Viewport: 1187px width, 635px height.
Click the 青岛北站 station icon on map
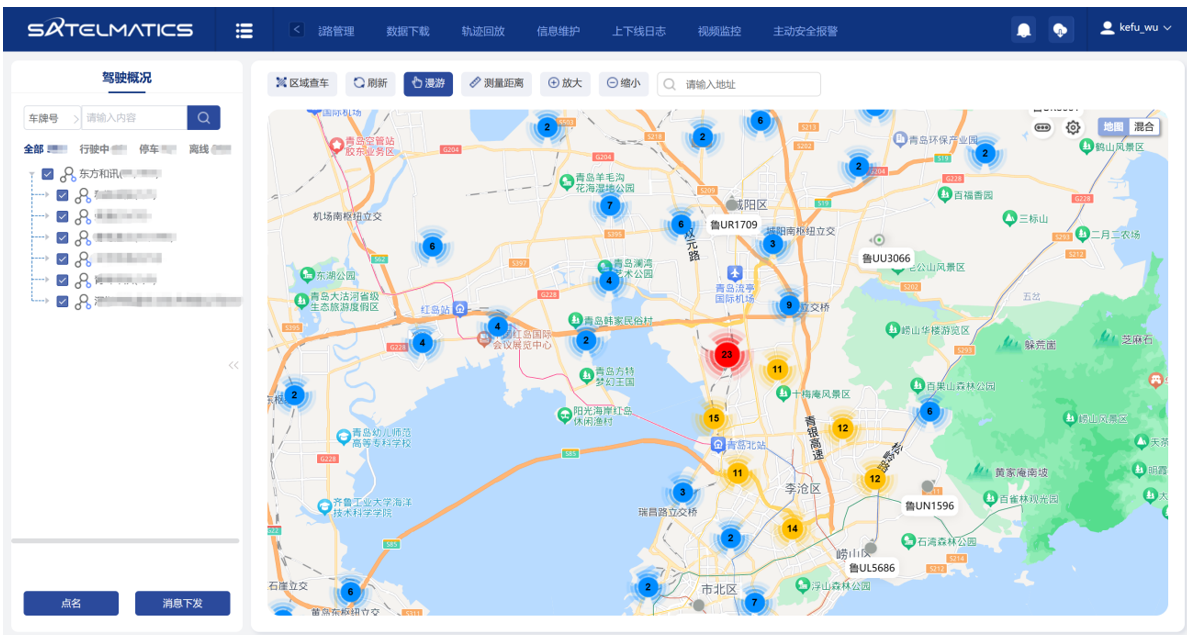[718, 444]
